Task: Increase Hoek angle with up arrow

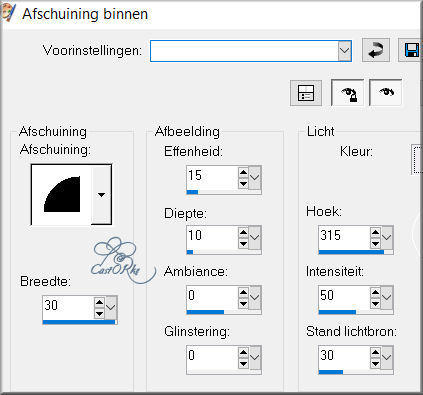Action: tap(375, 232)
